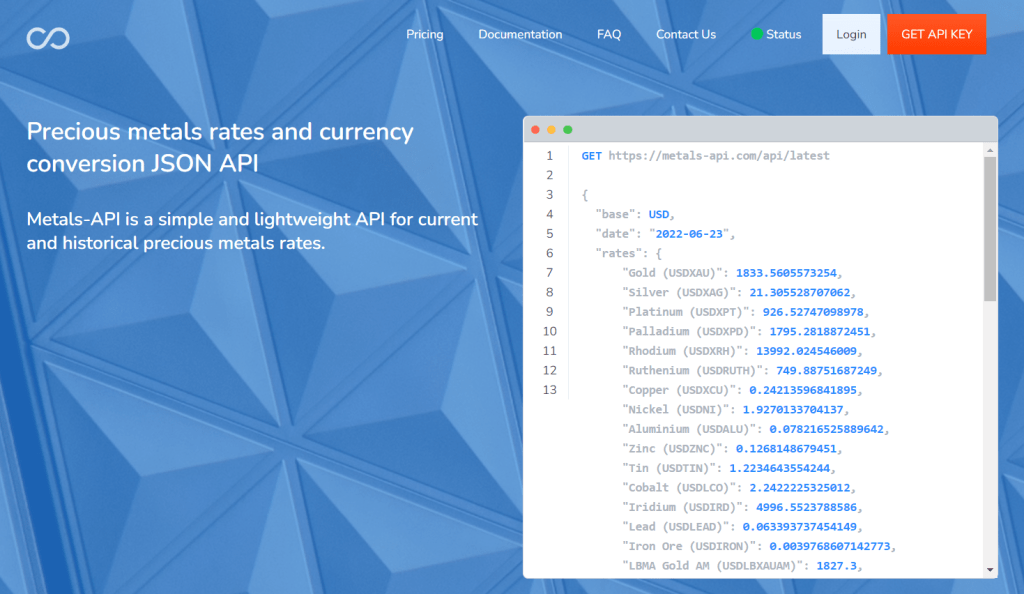This screenshot has width=1024, height=594.
Task: Click the metals-api.com/api/latest URL
Action: (718, 155)
